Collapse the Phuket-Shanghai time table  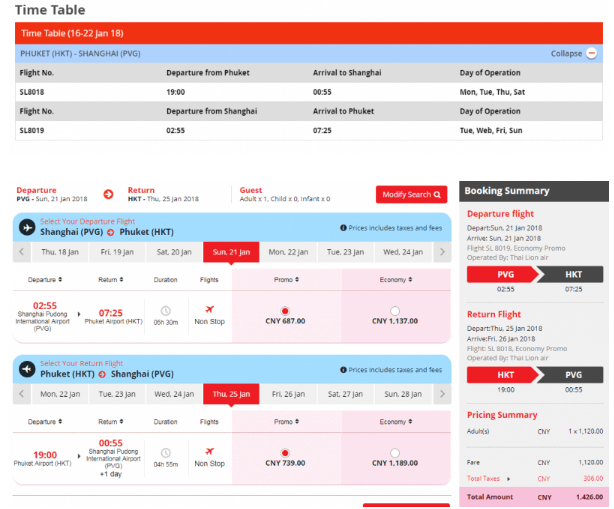pos(591,53)
